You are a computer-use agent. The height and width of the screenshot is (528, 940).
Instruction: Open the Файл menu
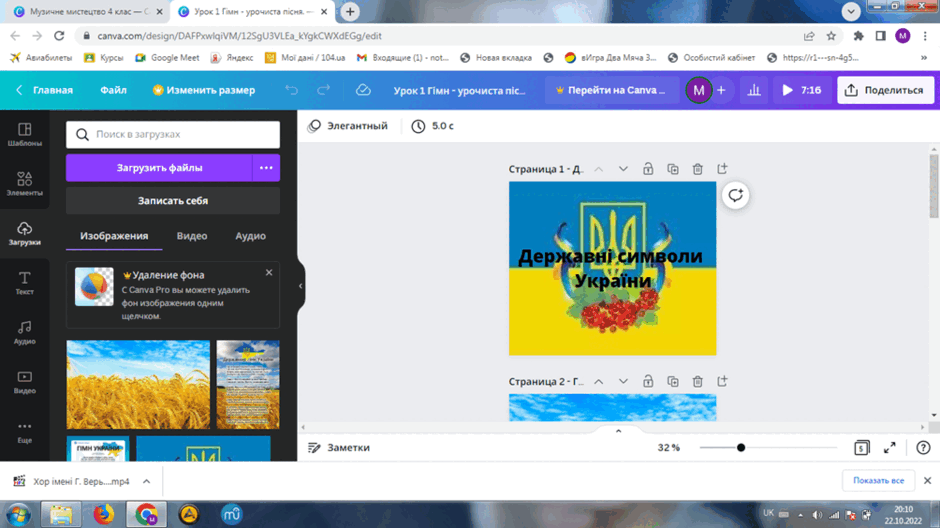(113, 90)
